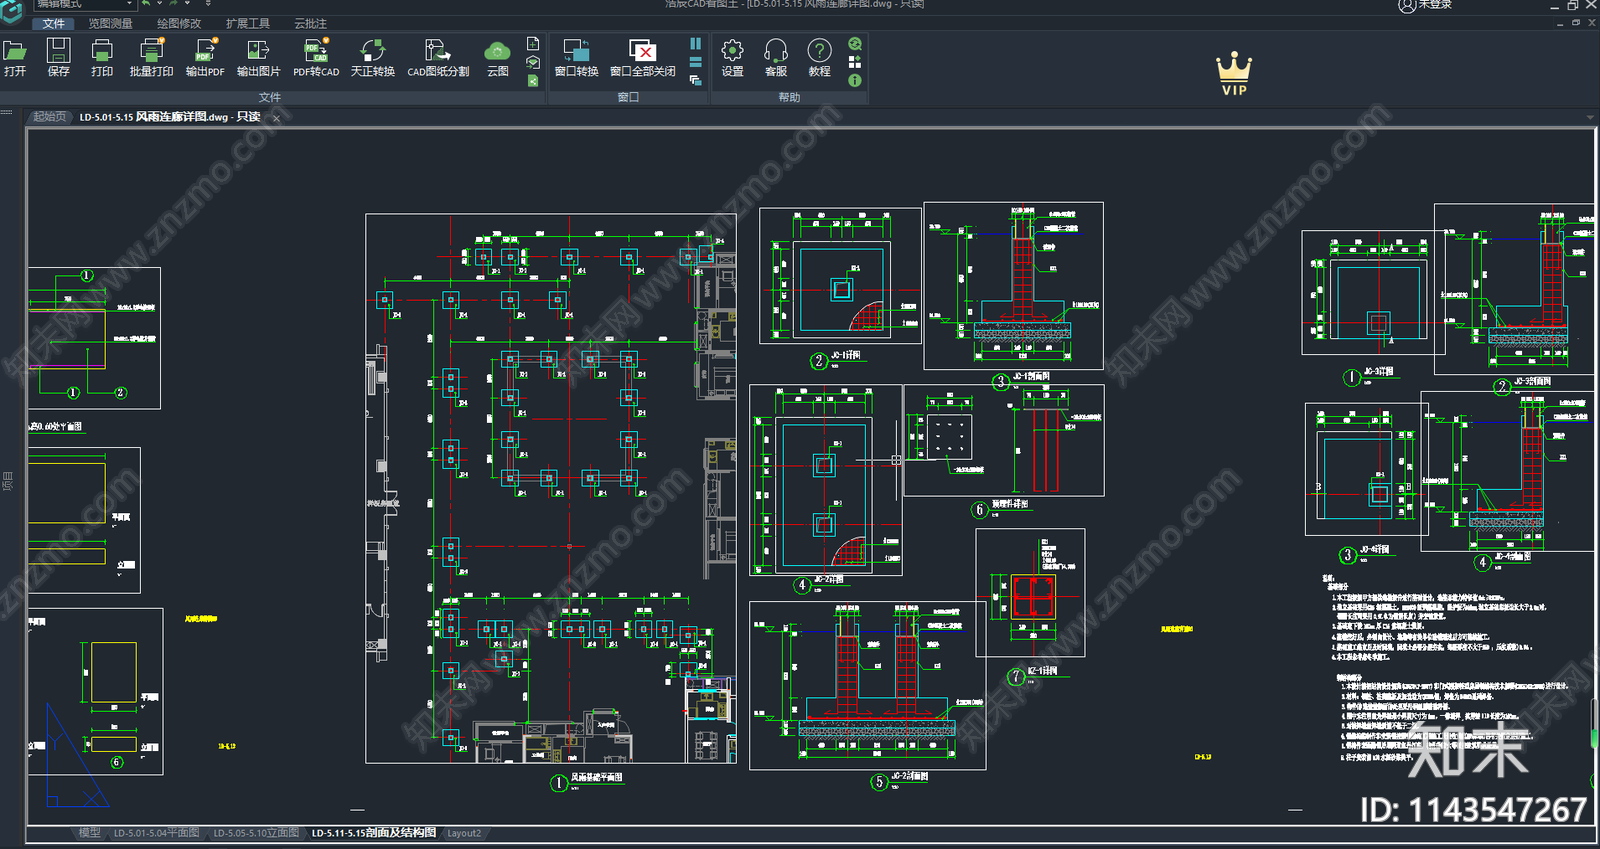Switch to the 扩展工具 ribbon tab

(x=247, y=23)
